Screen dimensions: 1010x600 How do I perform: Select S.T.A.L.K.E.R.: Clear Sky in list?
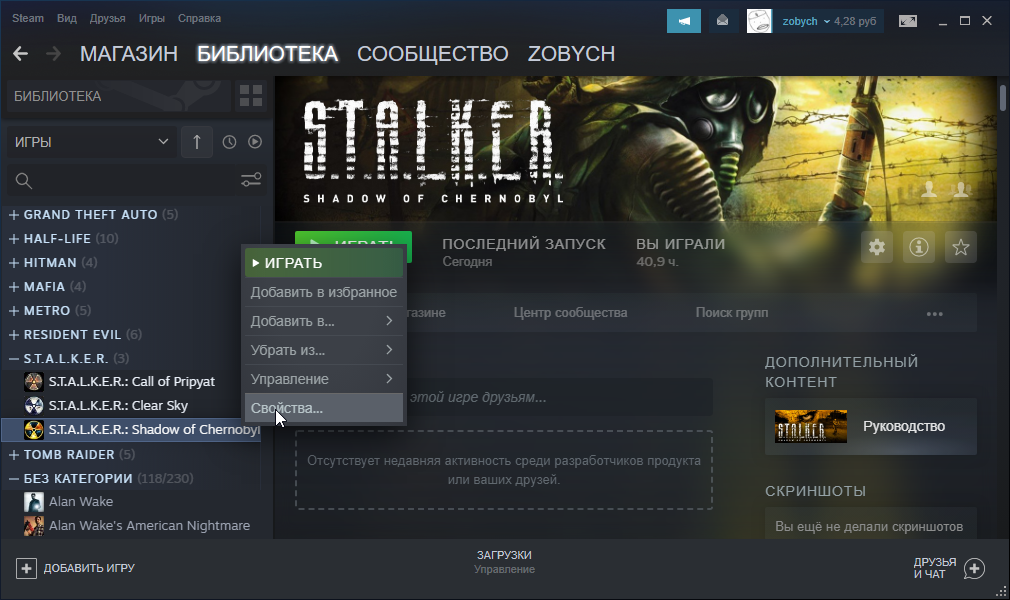pyautogui.click(x=118, y=405)
